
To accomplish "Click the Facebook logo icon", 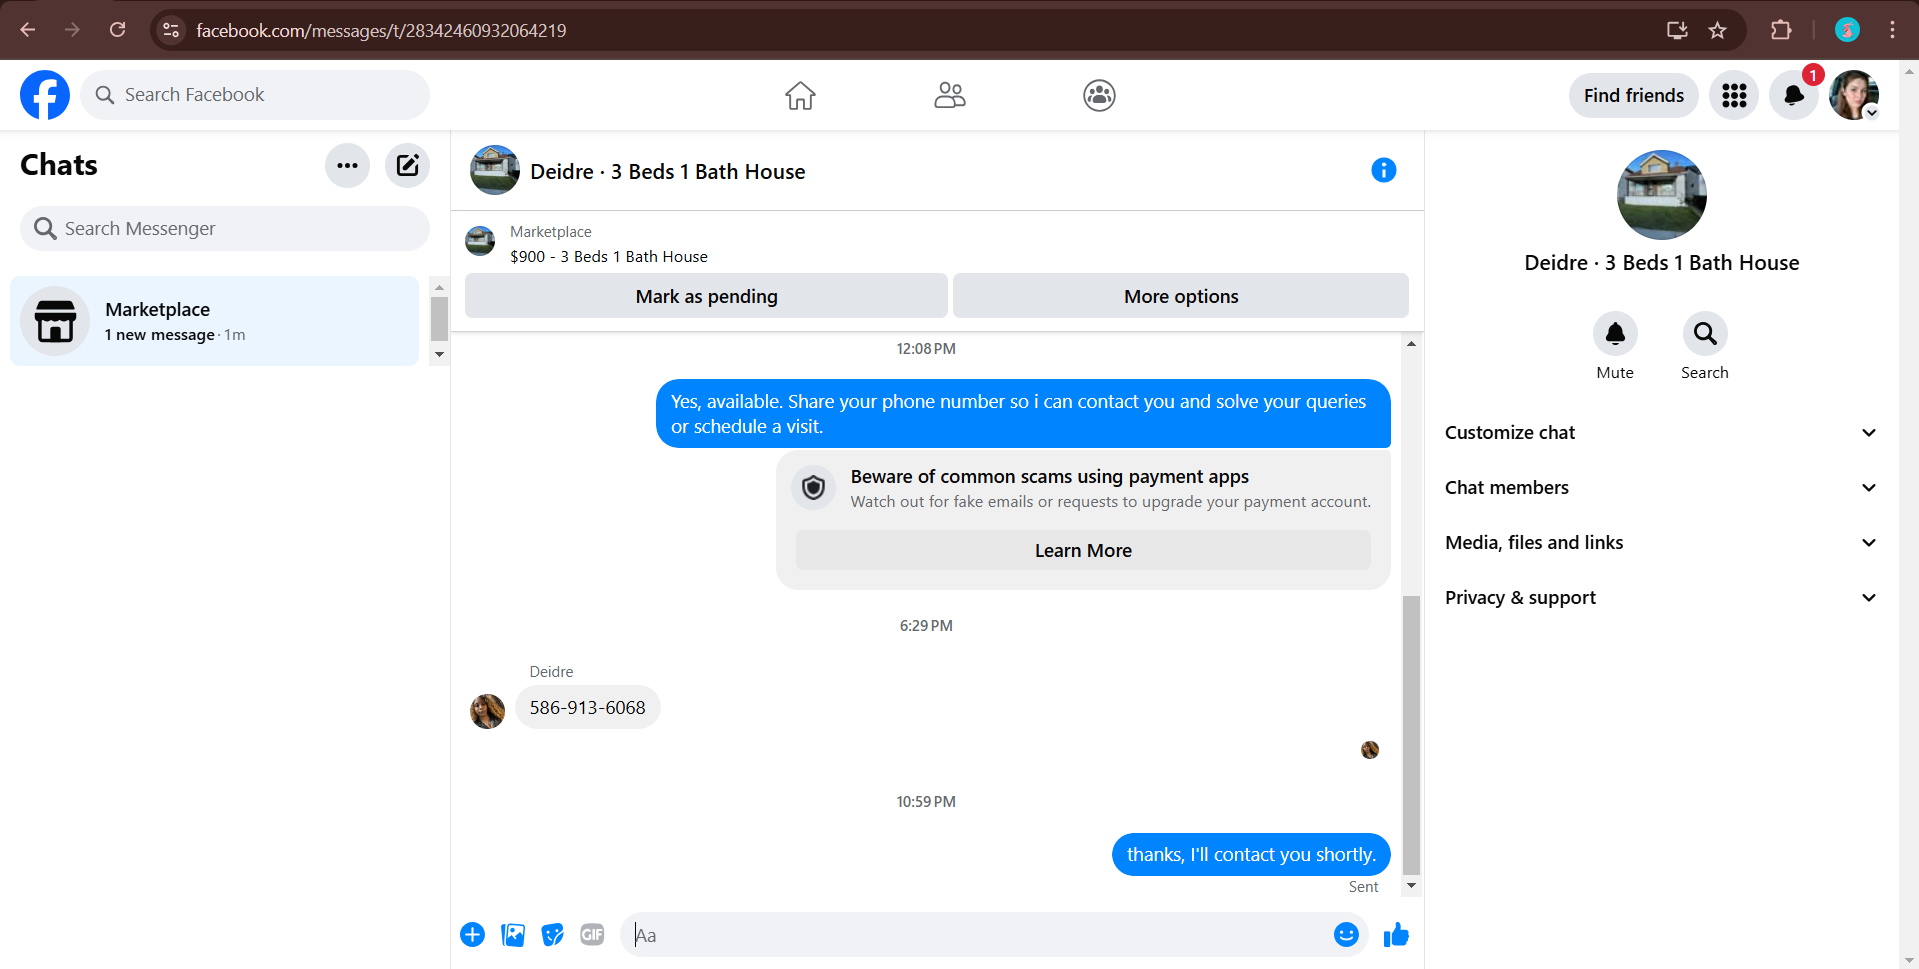I will tap(45, 95).
